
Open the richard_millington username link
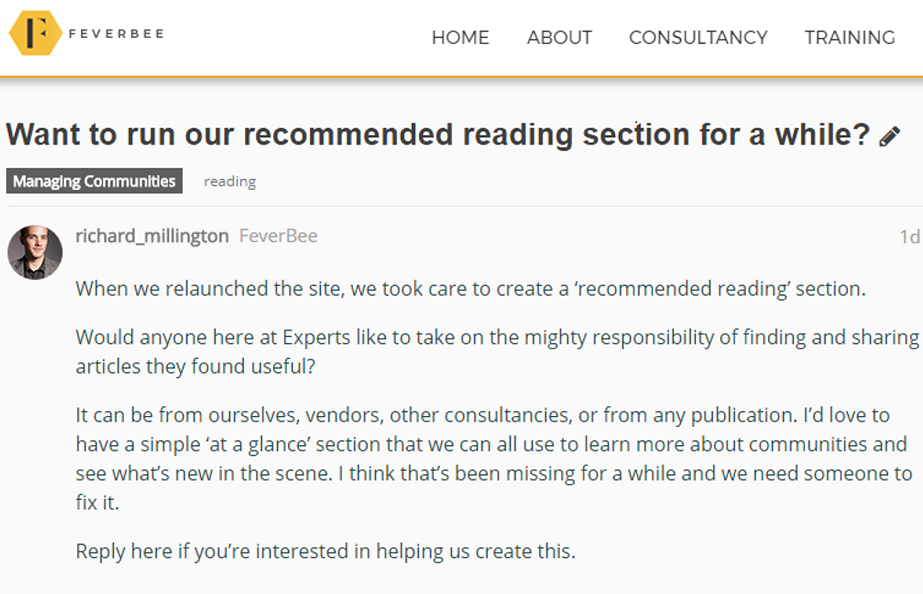coord(152,236)
